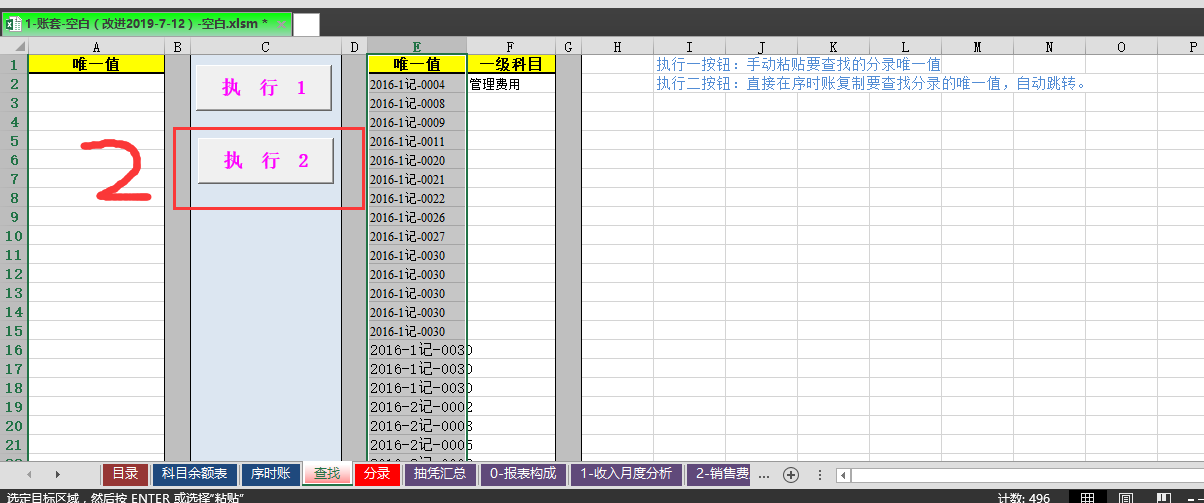Go to the 1-收入月度分析 sheet tab
The height and width of the screenshot is (503, 1204).
click(627, 474)
